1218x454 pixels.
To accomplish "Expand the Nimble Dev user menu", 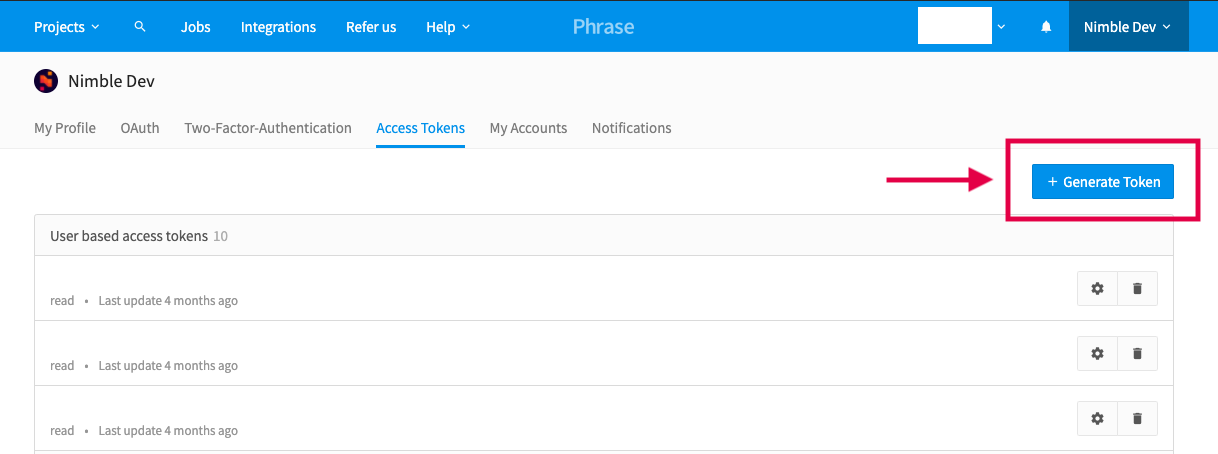I will (1127, 27).
